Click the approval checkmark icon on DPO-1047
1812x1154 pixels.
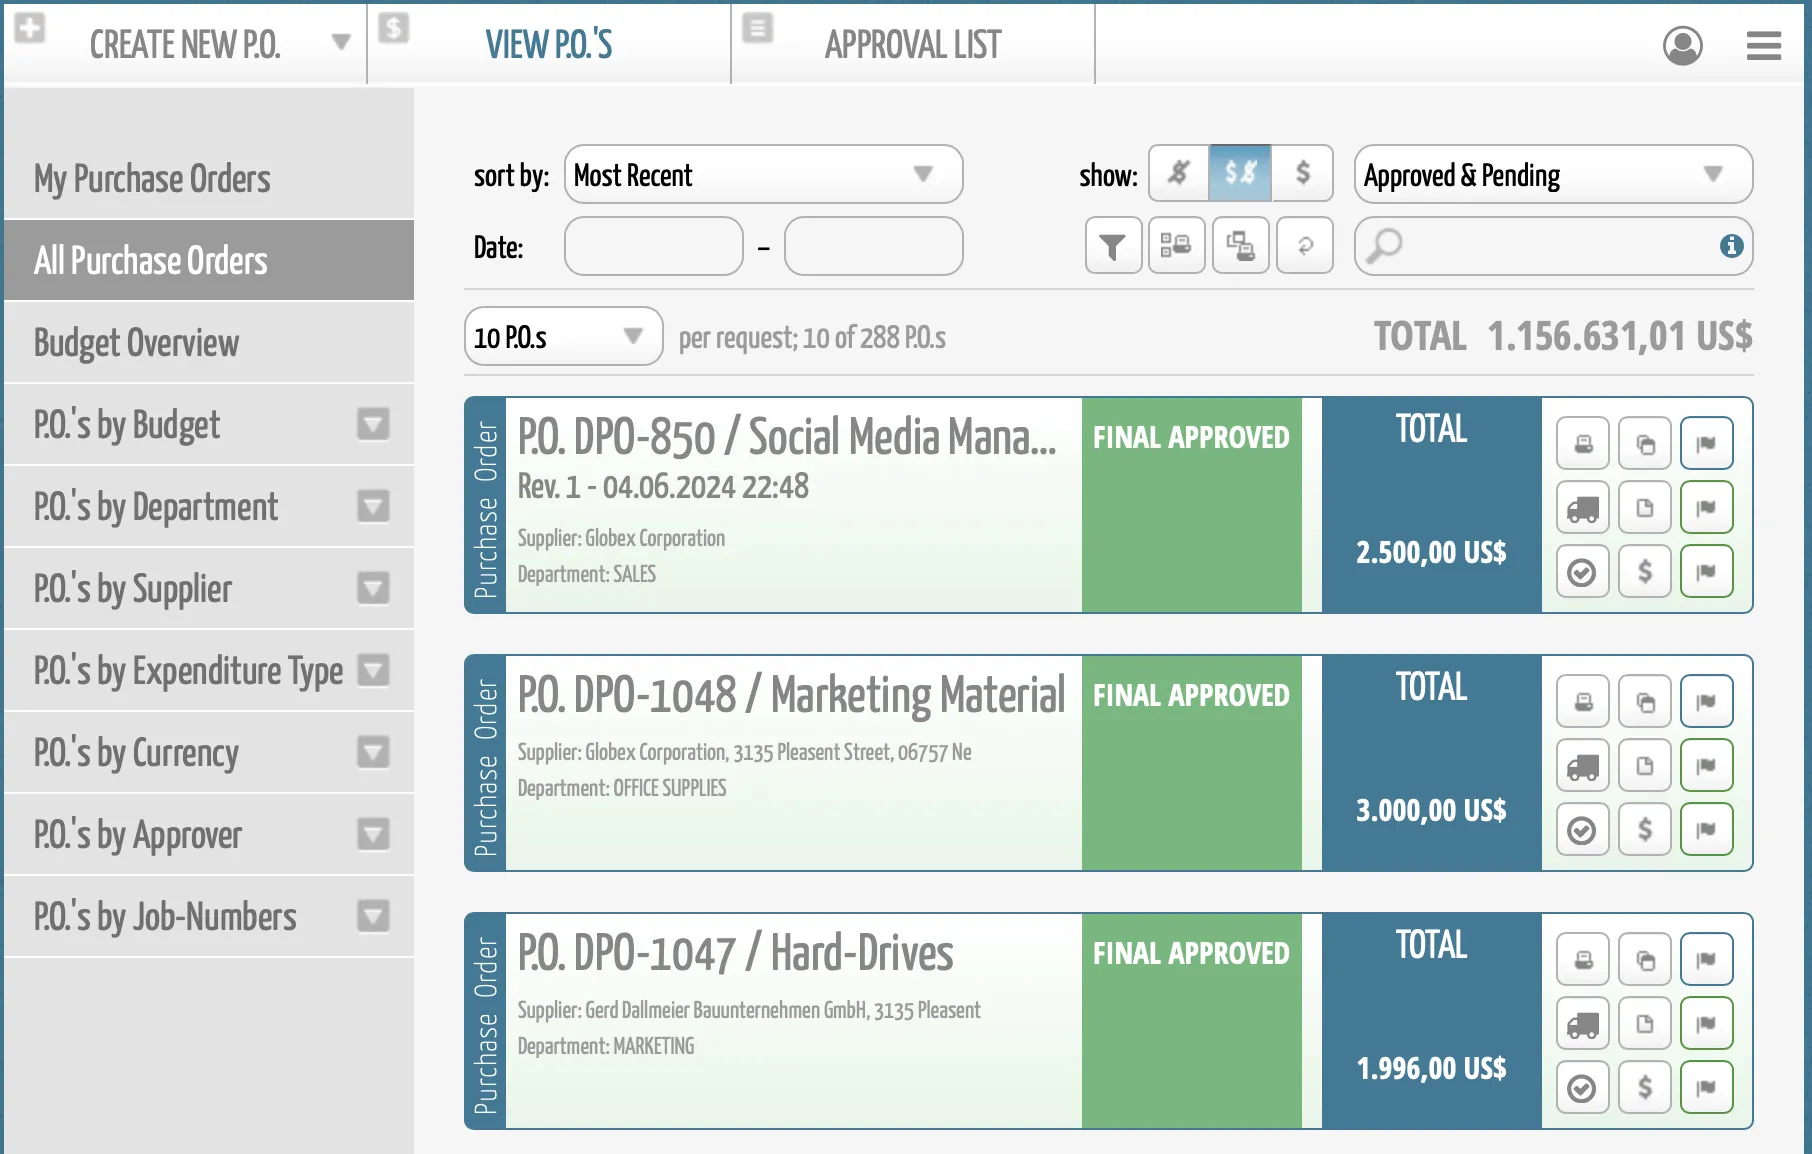tap(1581, 1087)
